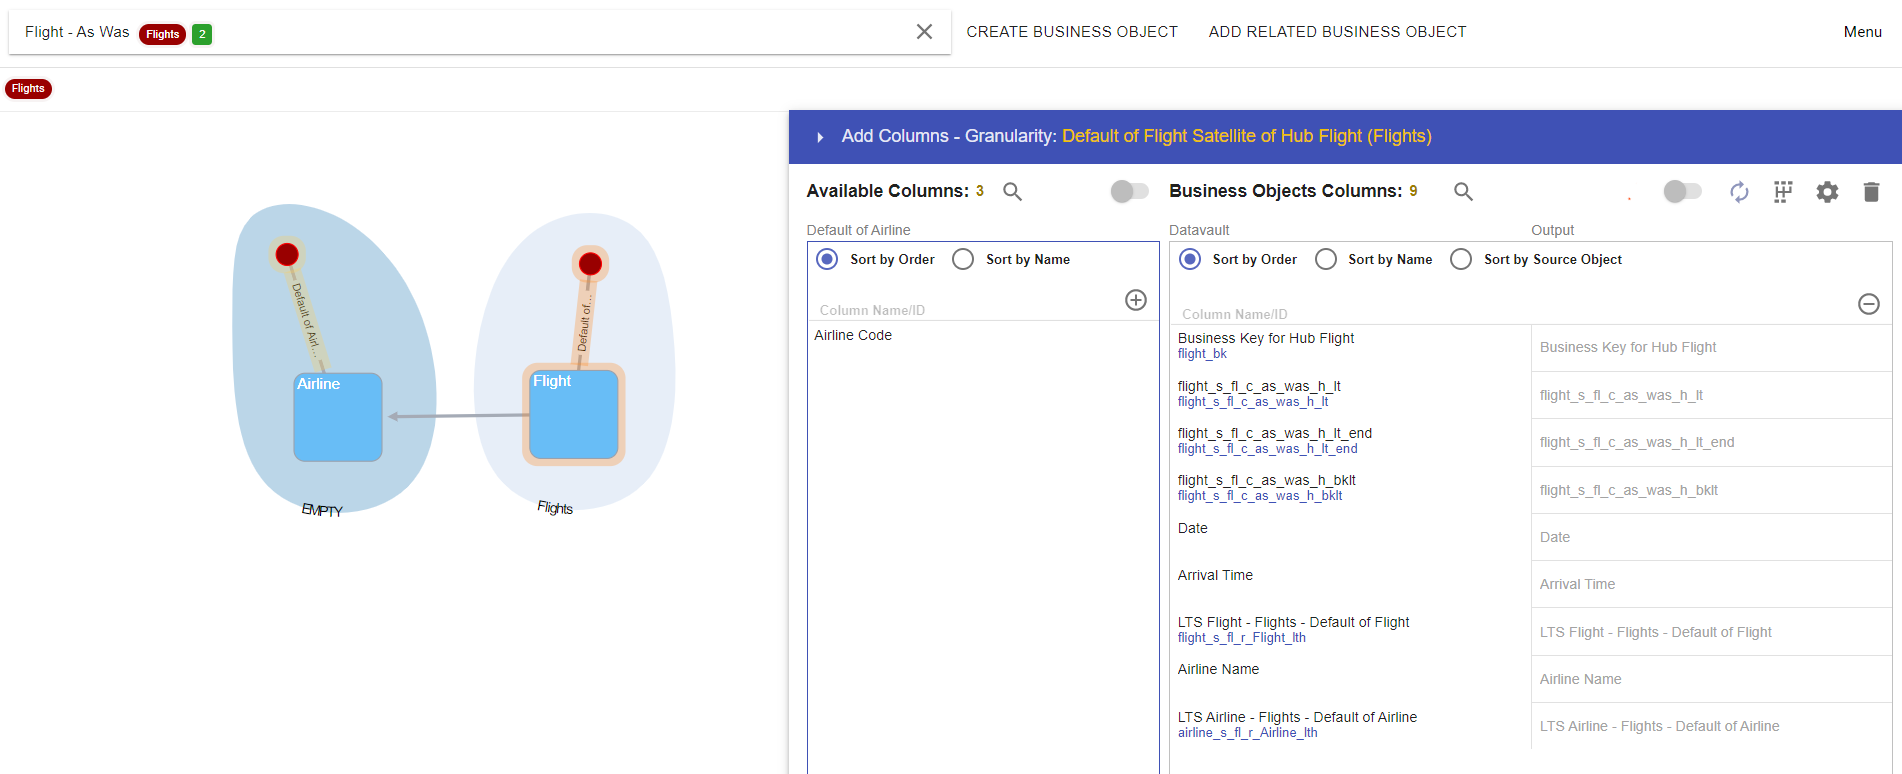The image size is (1902, 774).
Task: Click ADD RELATED BUSINESS OBJECT
Action: coord(1337,32)
